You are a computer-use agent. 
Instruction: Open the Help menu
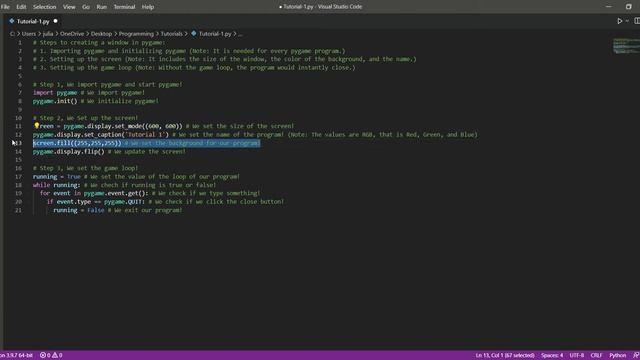click(148, 7)
